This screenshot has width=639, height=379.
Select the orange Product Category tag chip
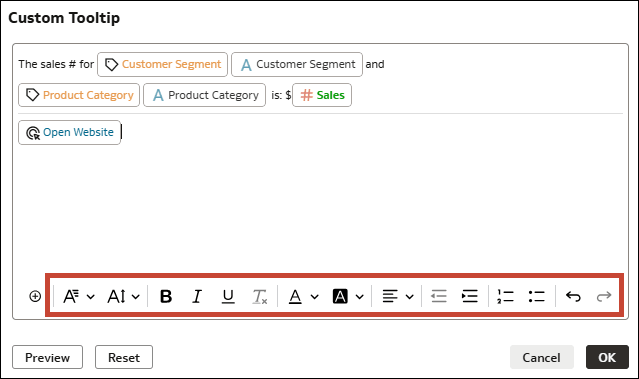[x=79, y=95]
